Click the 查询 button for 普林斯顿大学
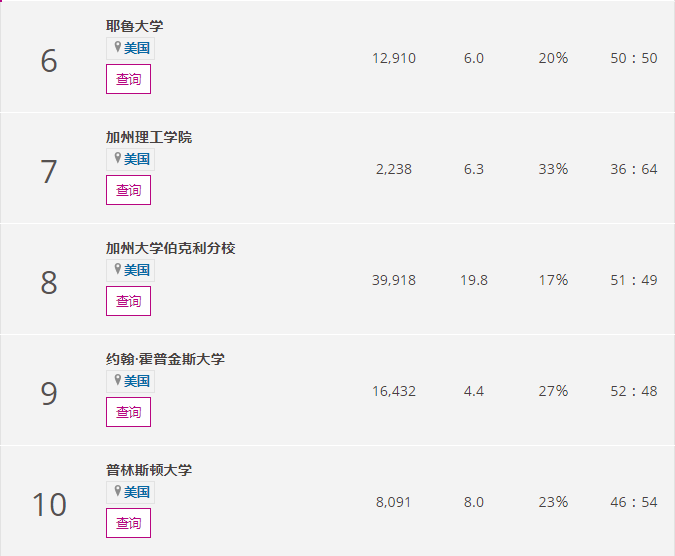 pos(128,523)
